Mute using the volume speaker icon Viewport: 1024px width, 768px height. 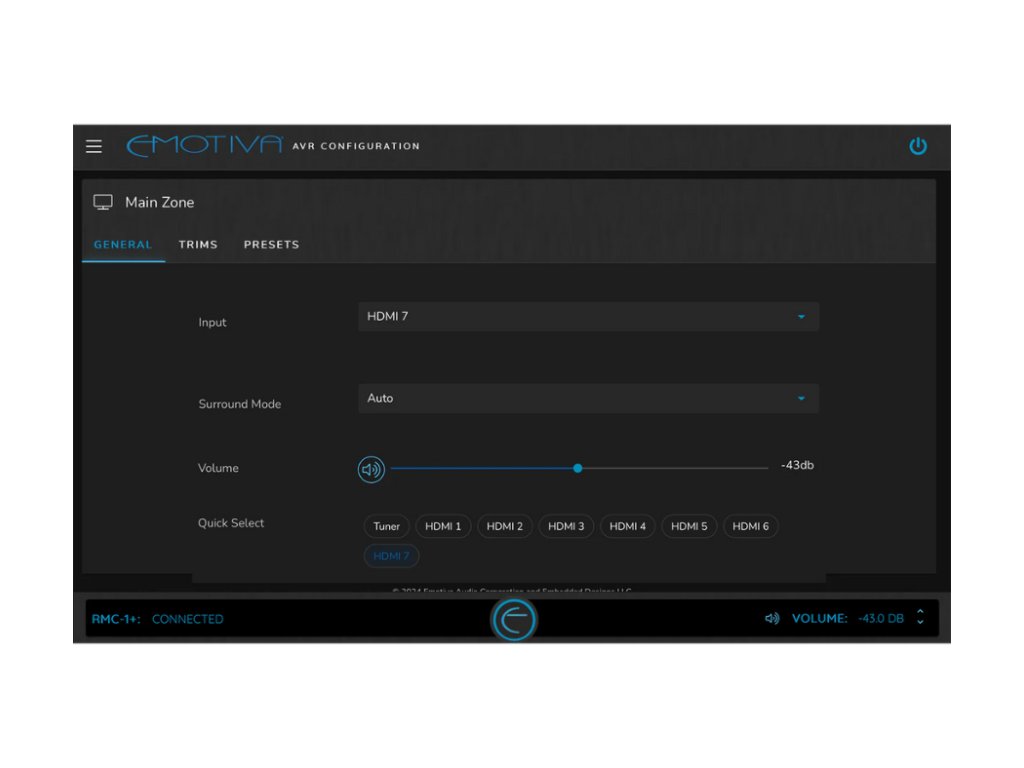pyautogui.click(x=371, y=469)
